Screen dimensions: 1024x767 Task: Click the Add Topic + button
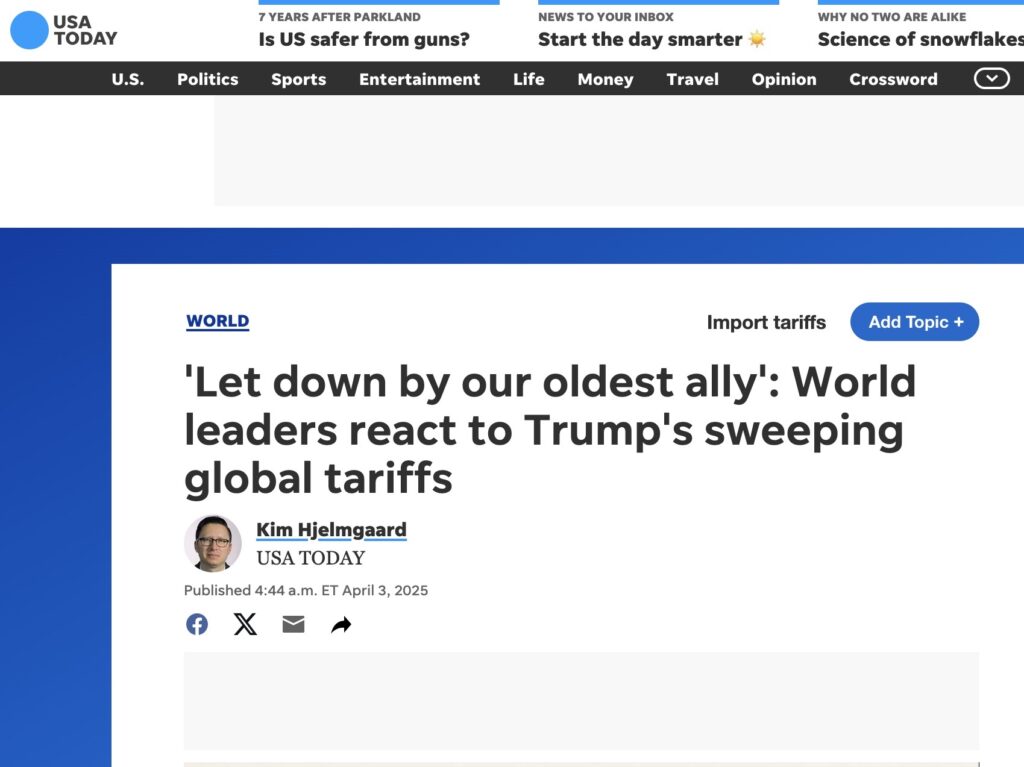[914, 322]
